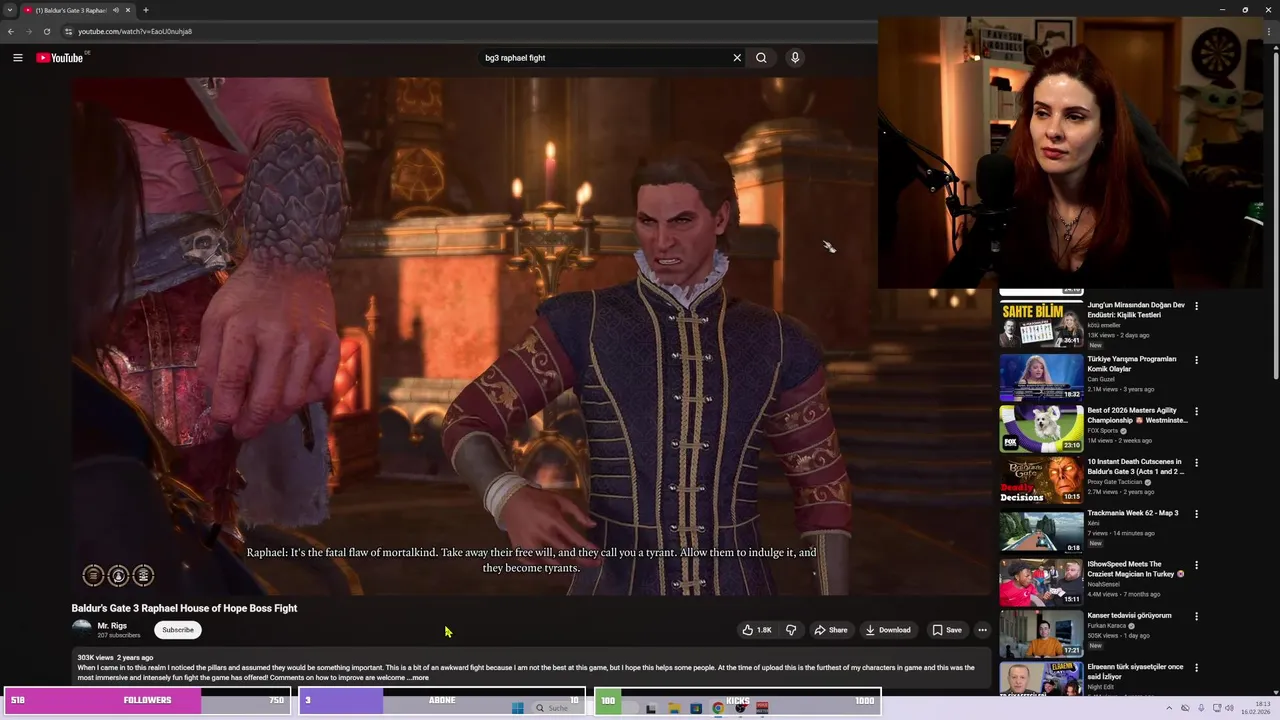The height and width of the screenshot is (720, 1280).
Task: Open Türkiye Yarışma Programları thumbnail
Action: [1041, 377]
